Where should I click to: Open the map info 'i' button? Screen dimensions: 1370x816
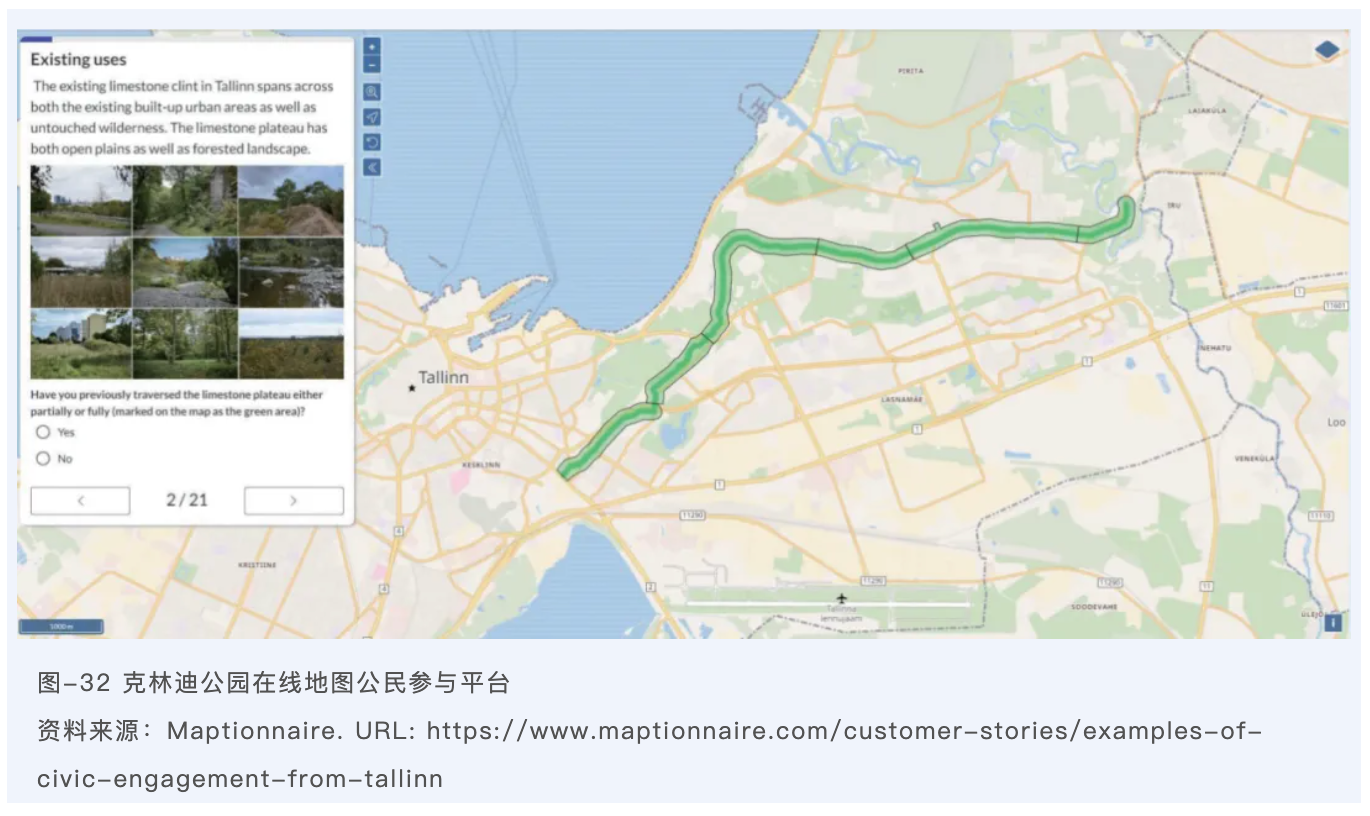(x=1332, y=622)
